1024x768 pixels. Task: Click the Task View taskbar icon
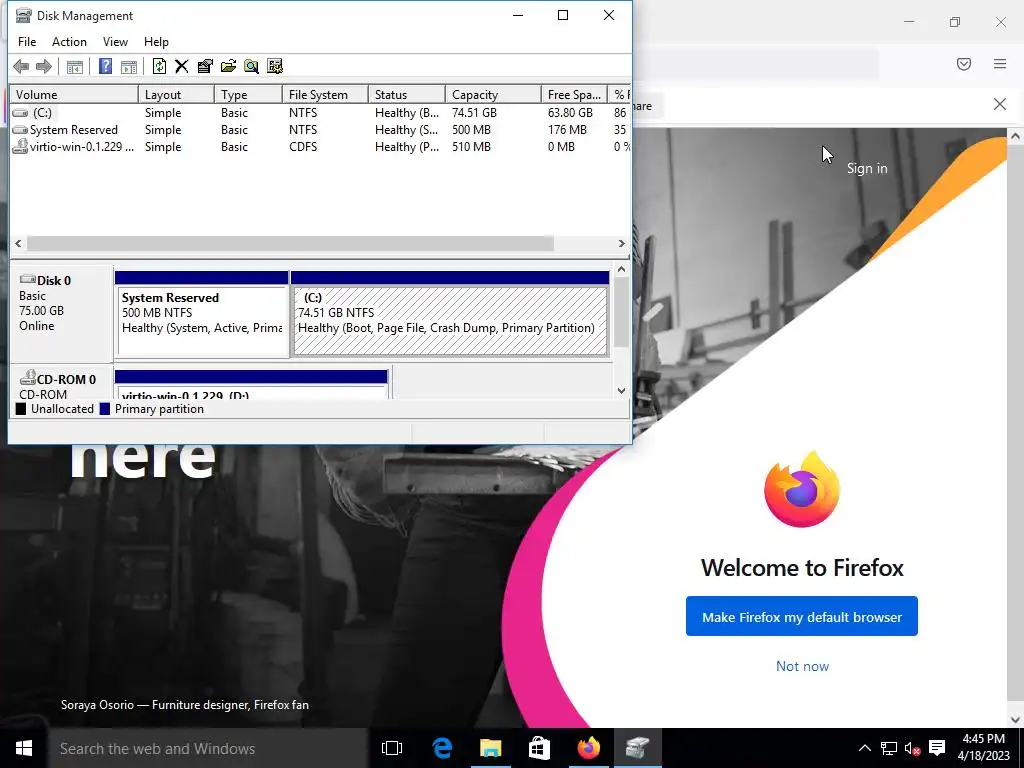pos(392,748)
